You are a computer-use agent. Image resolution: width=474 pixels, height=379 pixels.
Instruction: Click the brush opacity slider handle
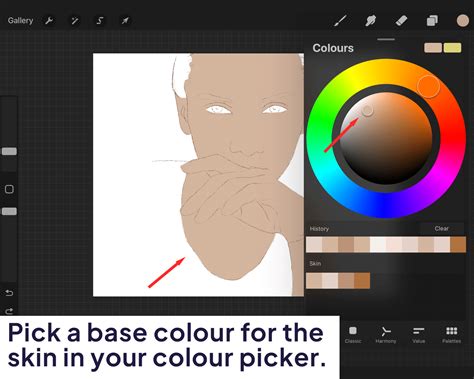click(9, 211)
